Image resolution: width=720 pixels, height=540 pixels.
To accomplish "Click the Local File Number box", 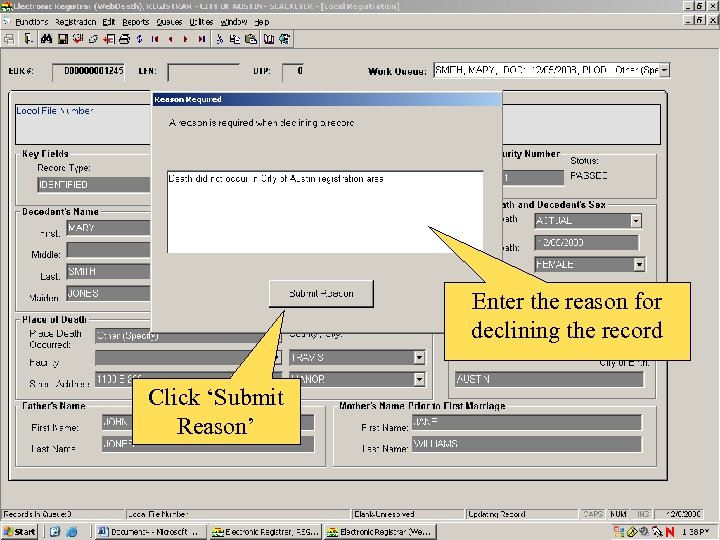I will coord(83,124).
